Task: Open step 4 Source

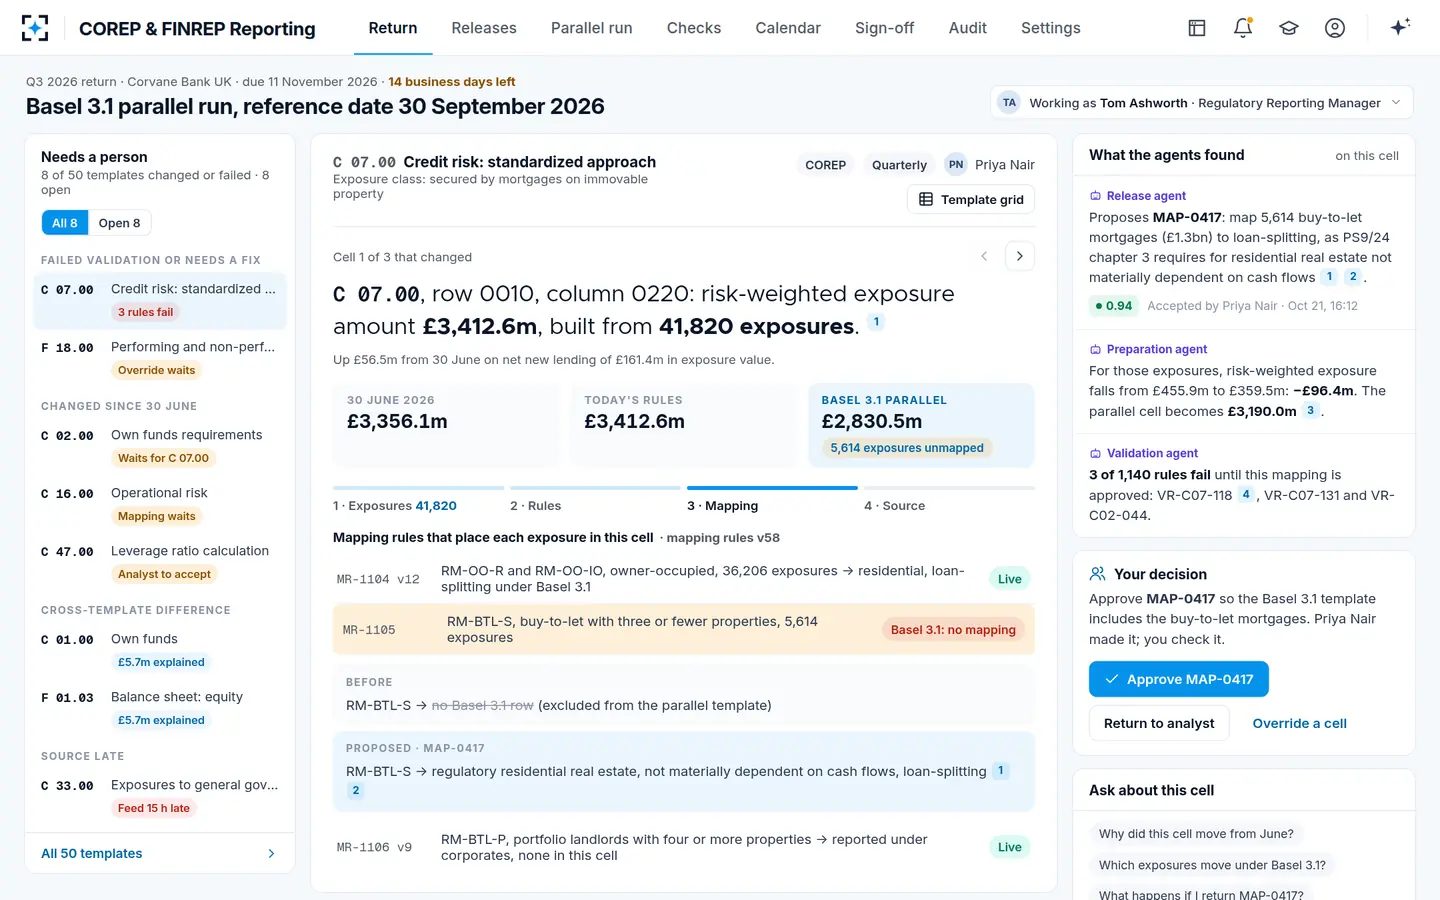Action: [949, 500]
